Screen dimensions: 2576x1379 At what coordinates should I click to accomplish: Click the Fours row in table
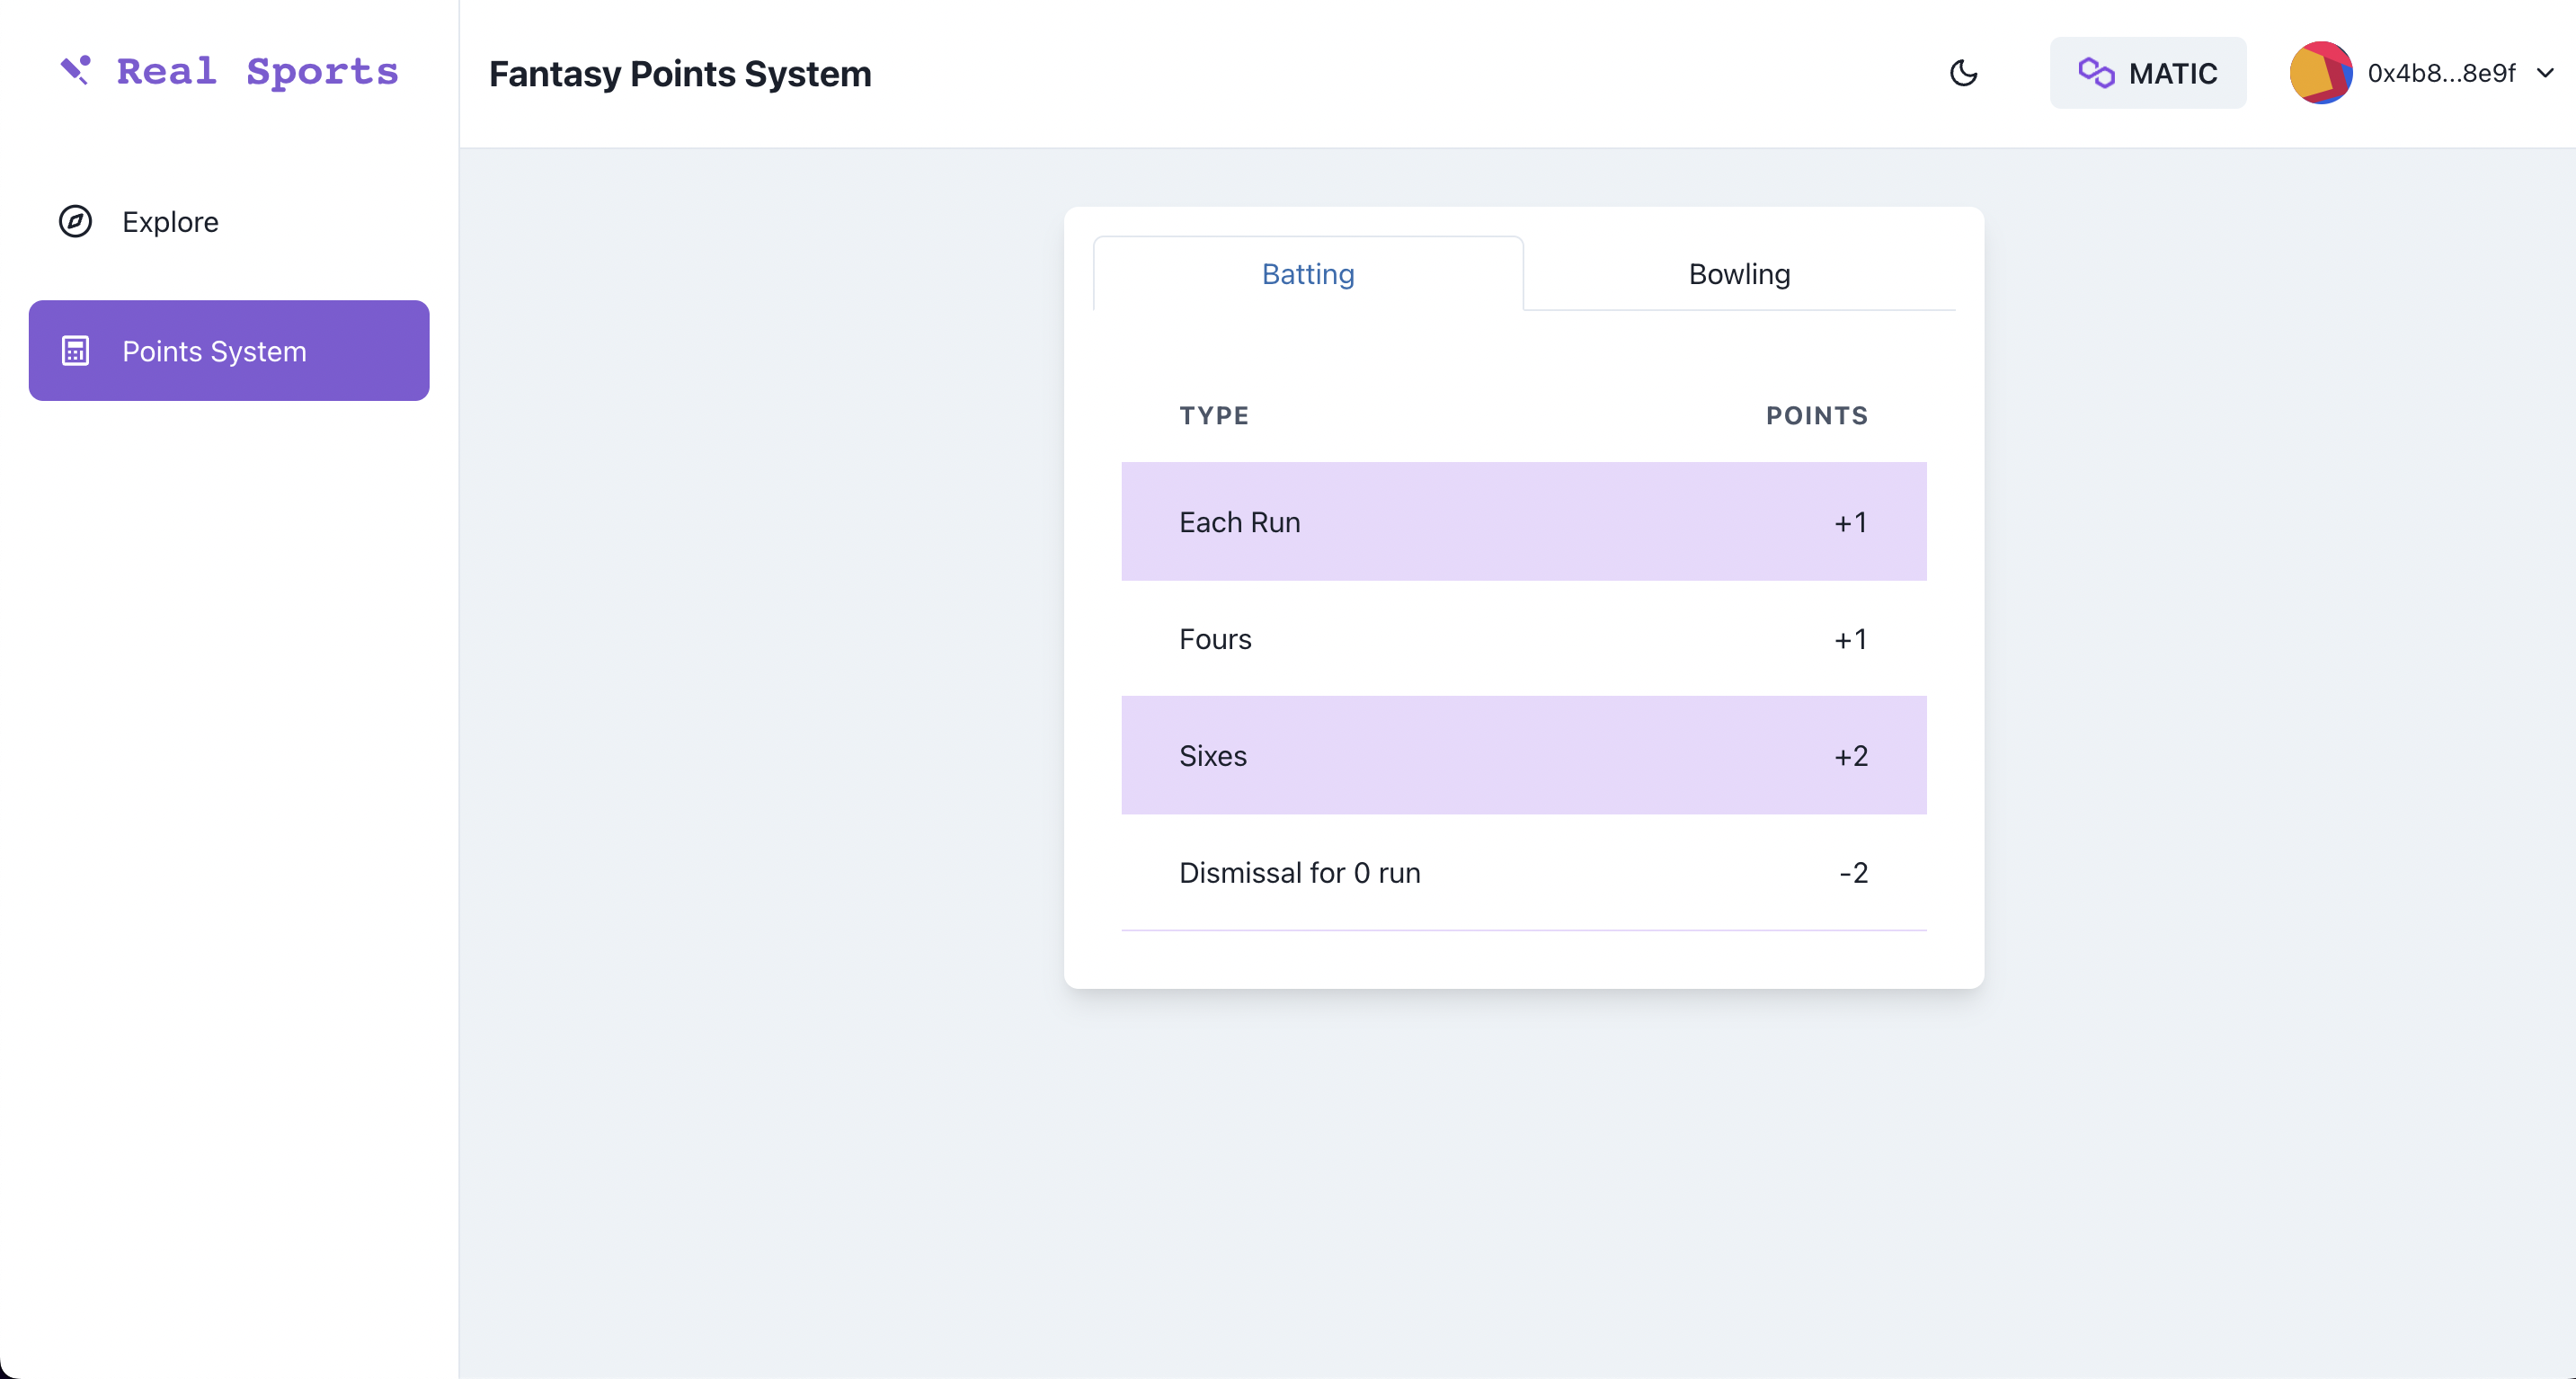(x=1523, y=639)
